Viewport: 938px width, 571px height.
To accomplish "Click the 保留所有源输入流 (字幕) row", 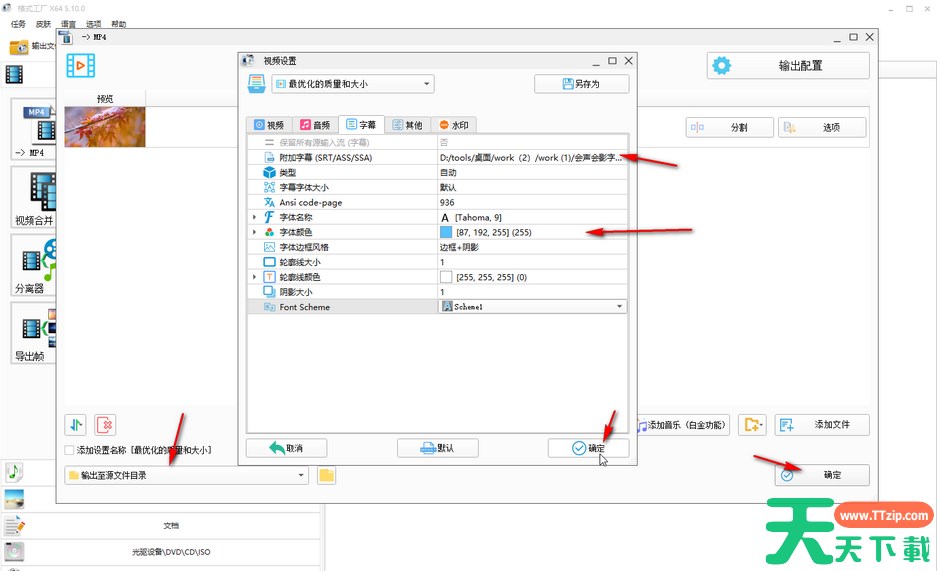I will [437, 142].
